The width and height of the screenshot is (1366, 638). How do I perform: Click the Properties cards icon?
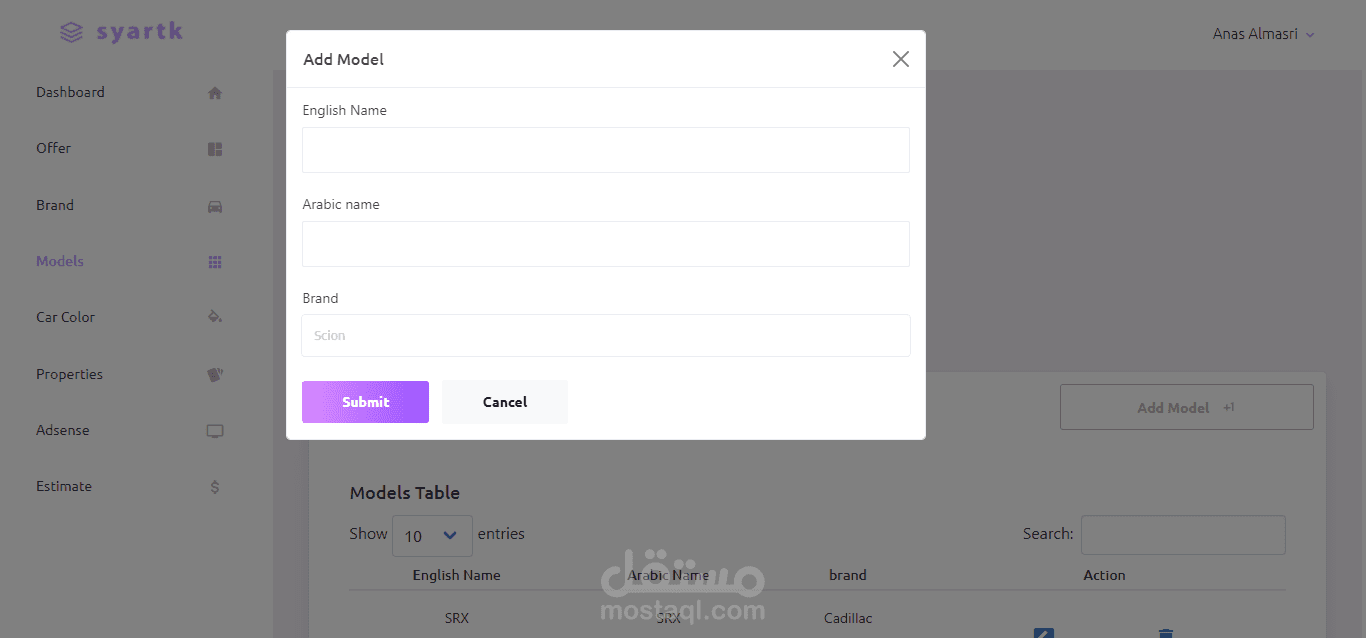[215, 374]
